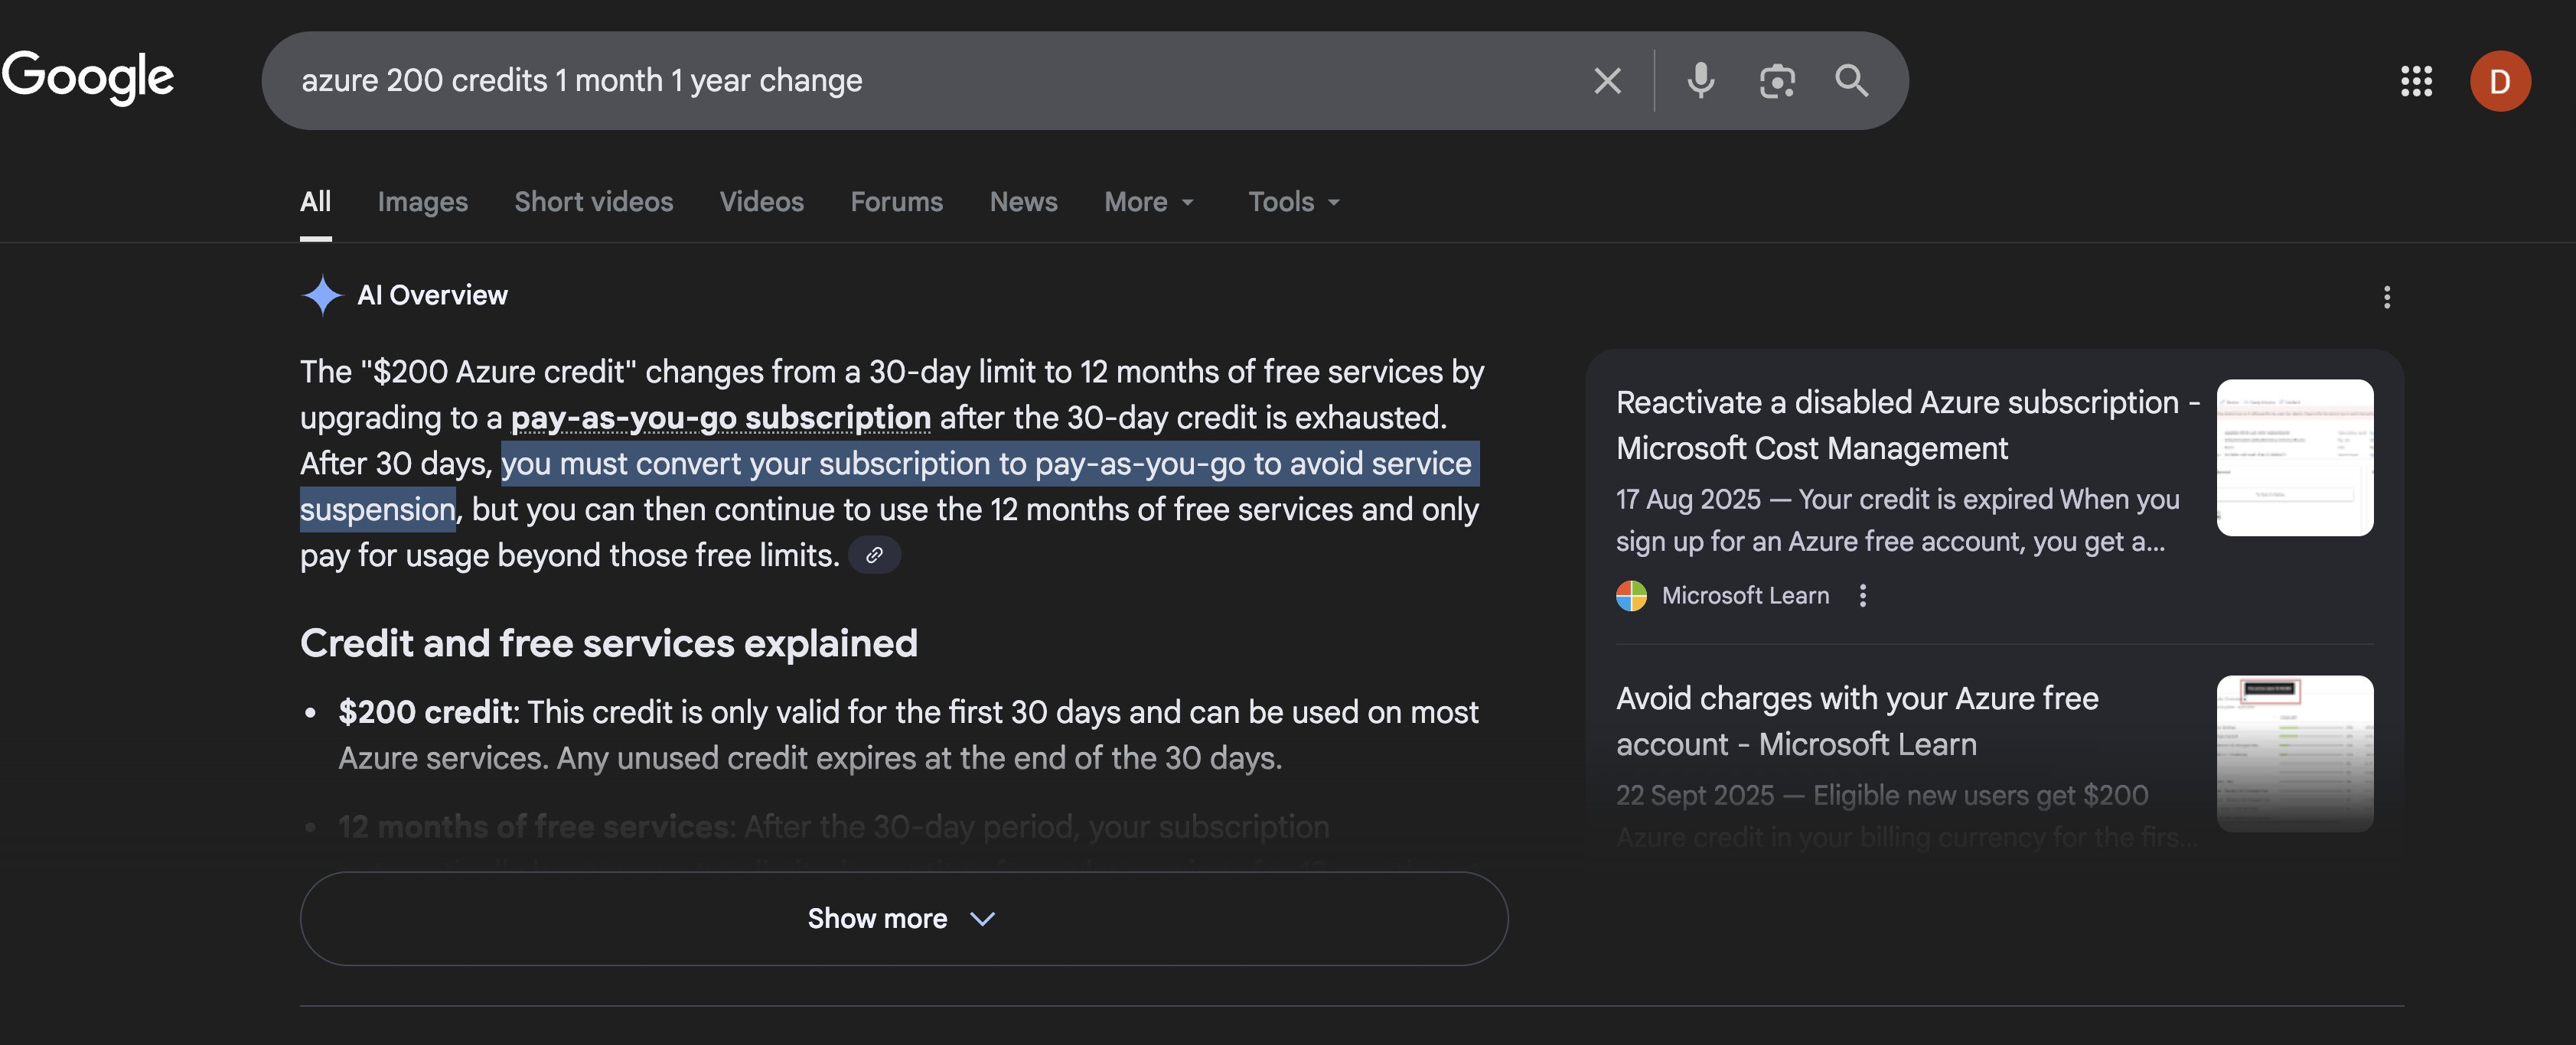Click the AI Overview sparkle icon
This screenshot has width=2576, height=1045.
click(x=322, y=295)
